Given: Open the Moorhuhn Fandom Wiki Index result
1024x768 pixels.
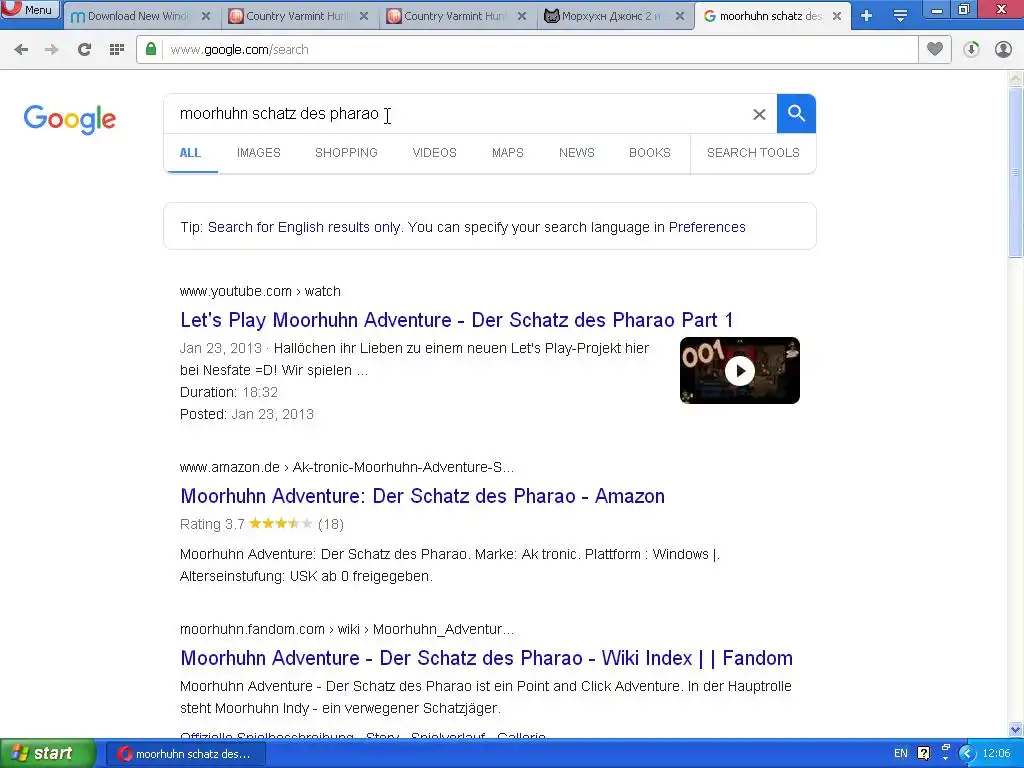Looking at the screenshot, I should (x=487, y=658).
